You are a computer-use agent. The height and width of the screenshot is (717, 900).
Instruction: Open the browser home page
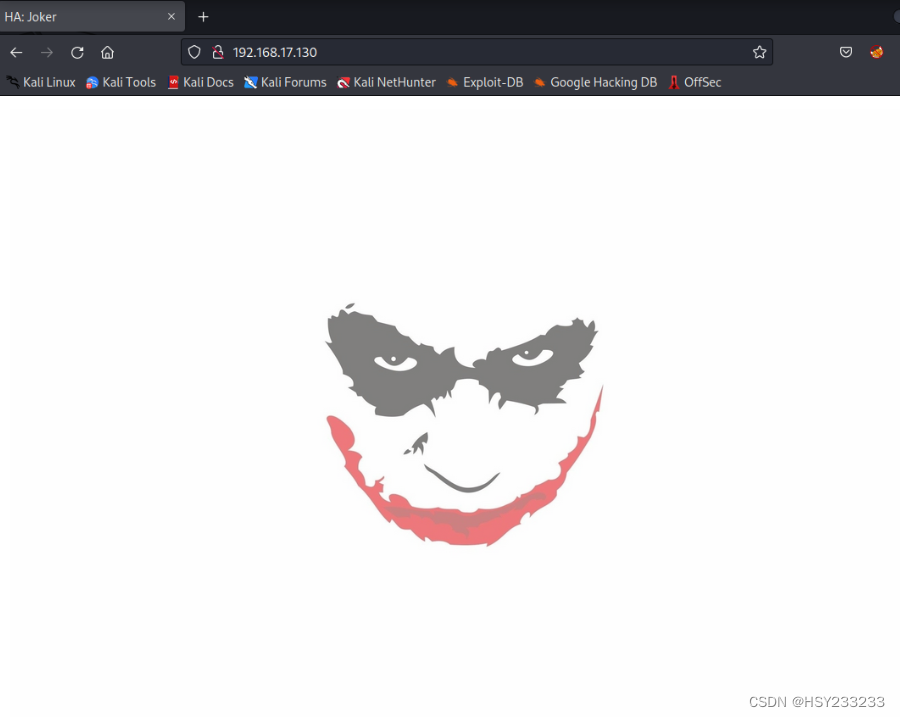tap(107, 53)
